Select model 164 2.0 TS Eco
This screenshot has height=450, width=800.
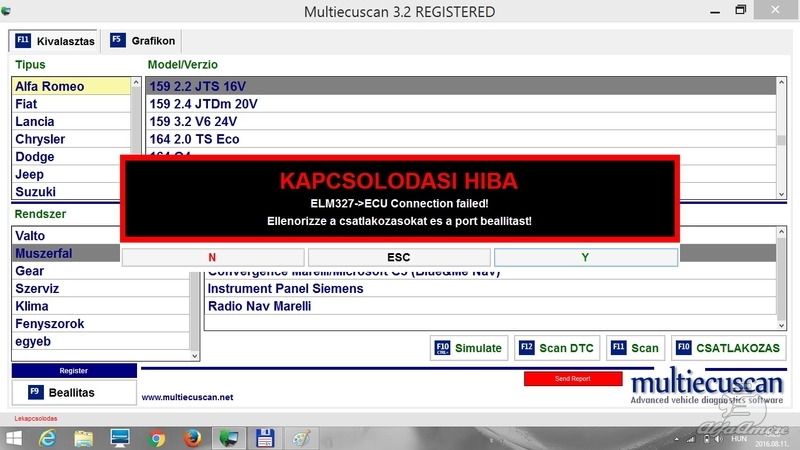click(461, 139)
